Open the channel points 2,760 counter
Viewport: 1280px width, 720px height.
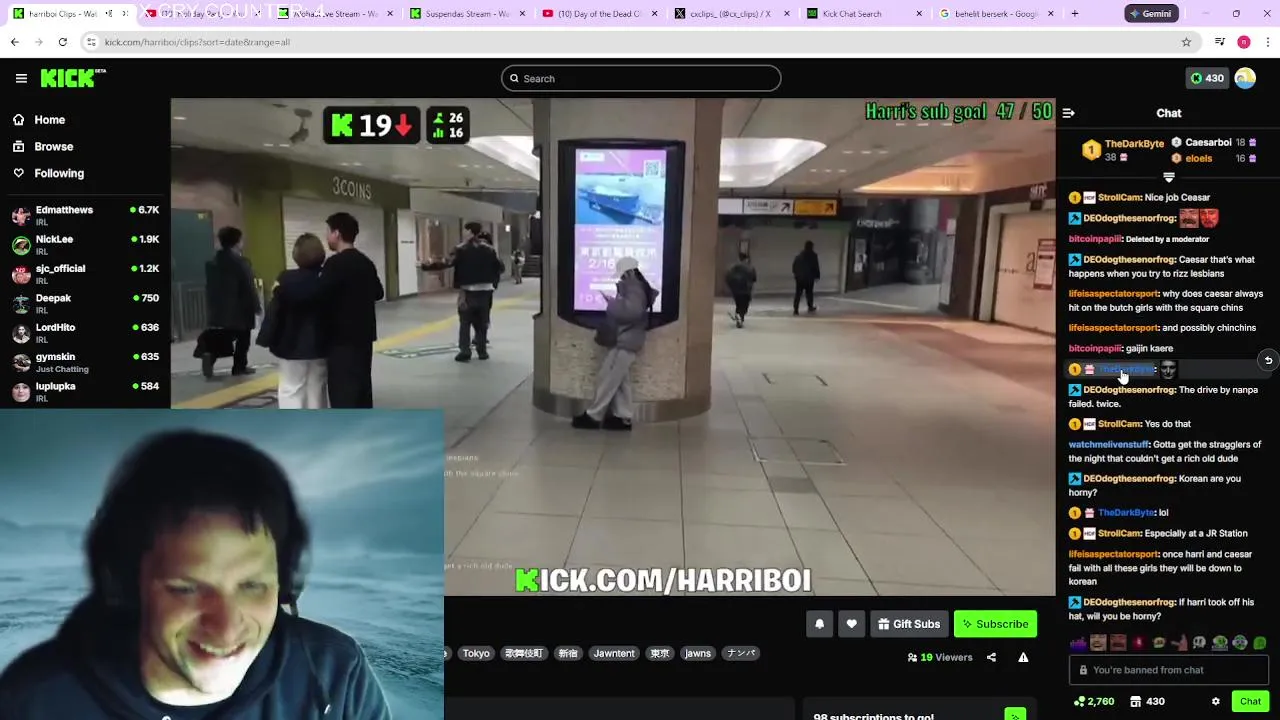tap(1094, 702)
